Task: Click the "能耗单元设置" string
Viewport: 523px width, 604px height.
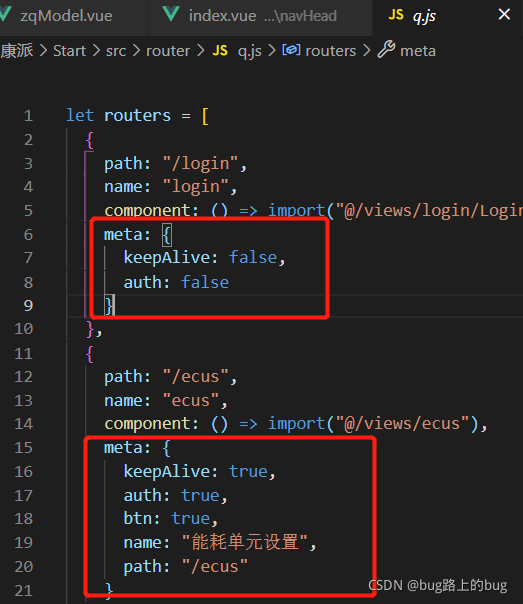Action: tap(245, 542)
